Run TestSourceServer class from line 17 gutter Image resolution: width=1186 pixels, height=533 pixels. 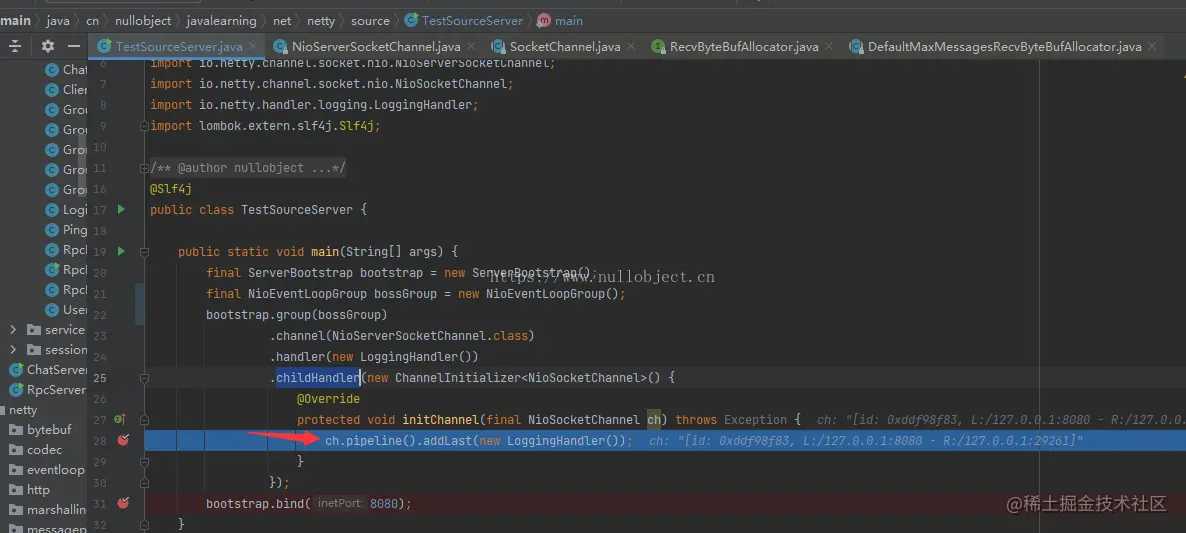coord(121,209)
